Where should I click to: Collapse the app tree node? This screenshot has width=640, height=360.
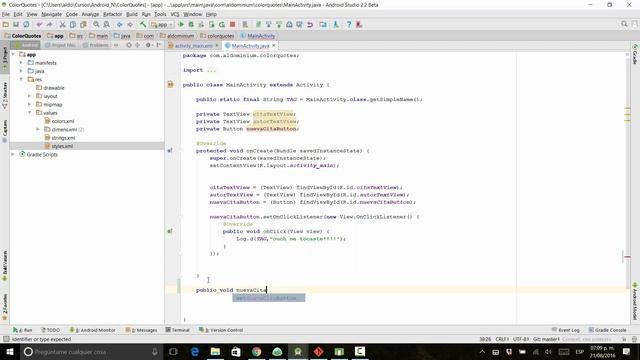coord(13,54)
